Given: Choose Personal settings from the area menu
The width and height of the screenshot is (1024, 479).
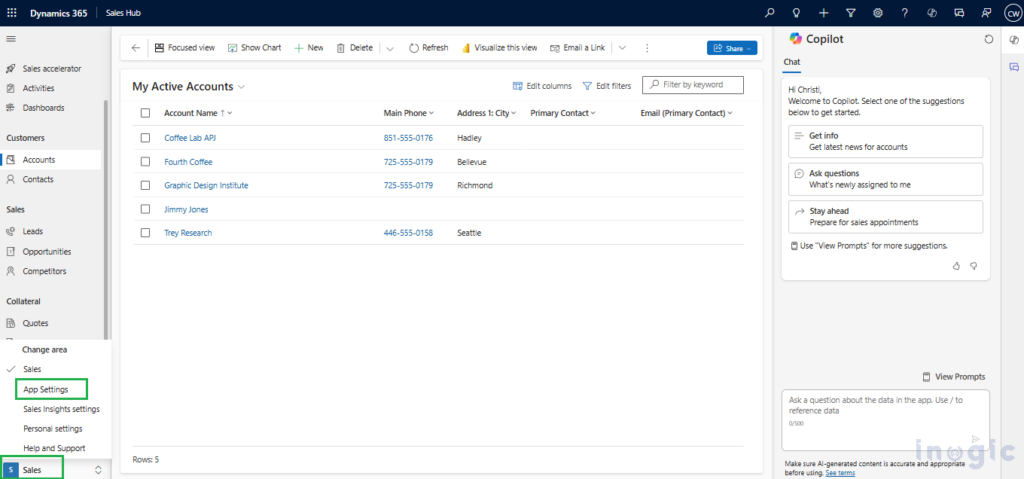Looking at the screenshot, I should 52,428.
